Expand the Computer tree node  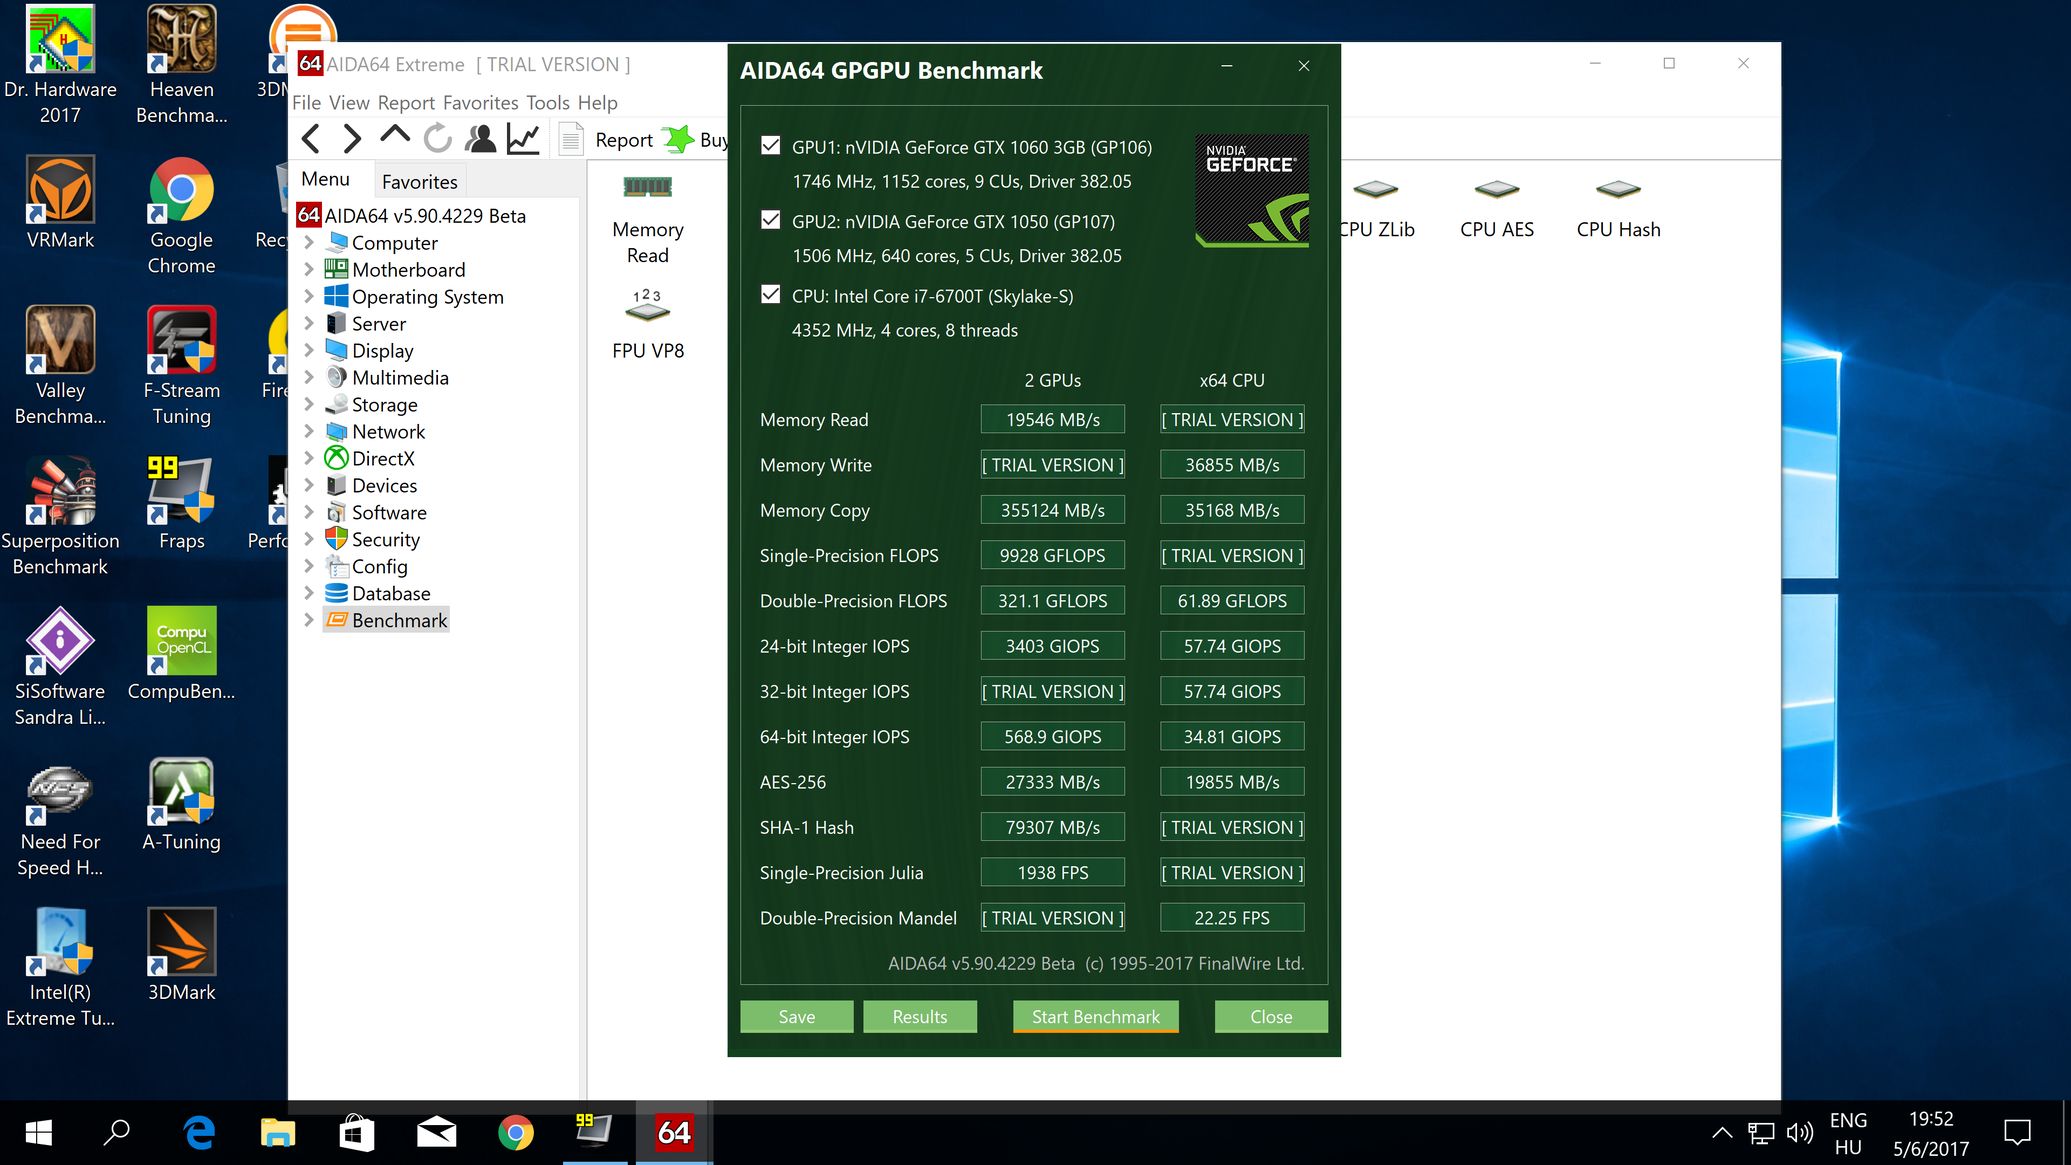309,242
